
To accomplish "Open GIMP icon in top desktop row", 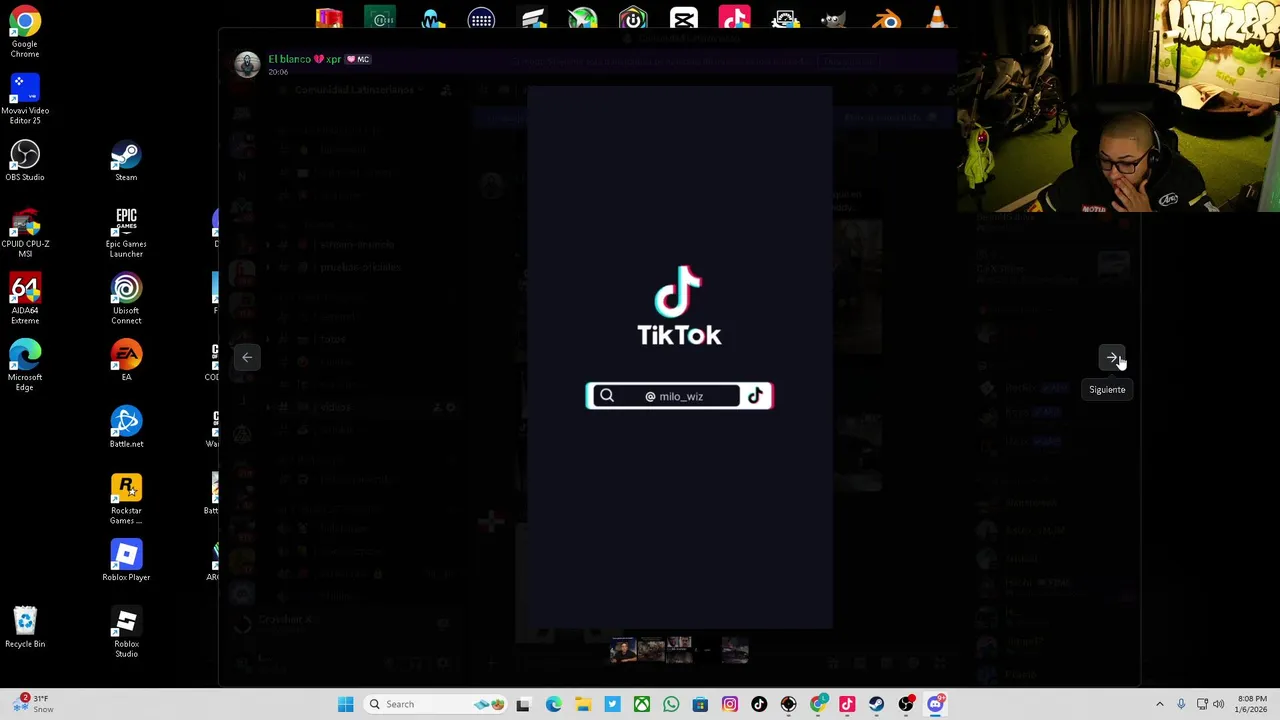I will (836, 19).
